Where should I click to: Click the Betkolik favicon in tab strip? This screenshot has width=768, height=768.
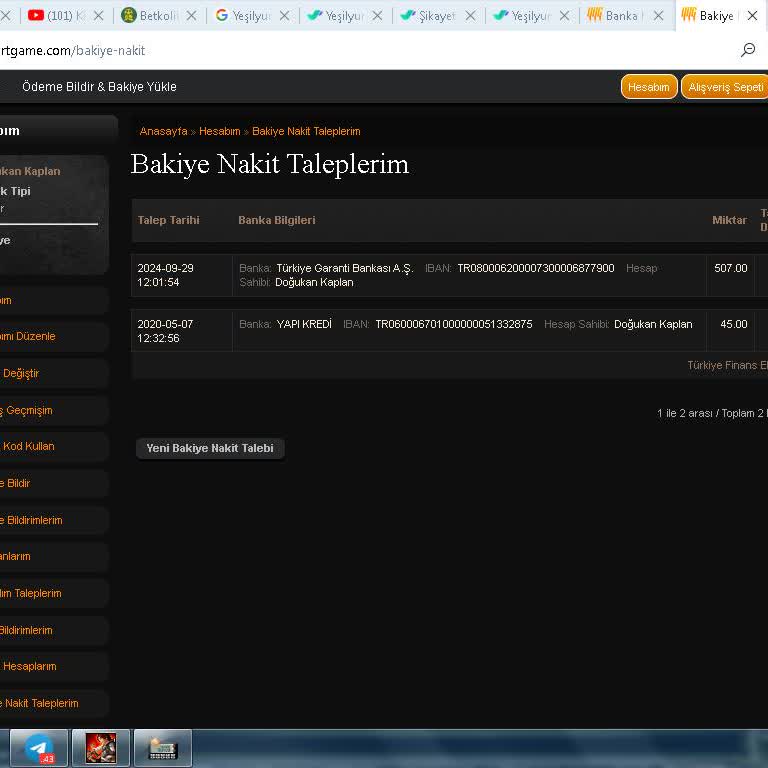(x=128, y=15)
